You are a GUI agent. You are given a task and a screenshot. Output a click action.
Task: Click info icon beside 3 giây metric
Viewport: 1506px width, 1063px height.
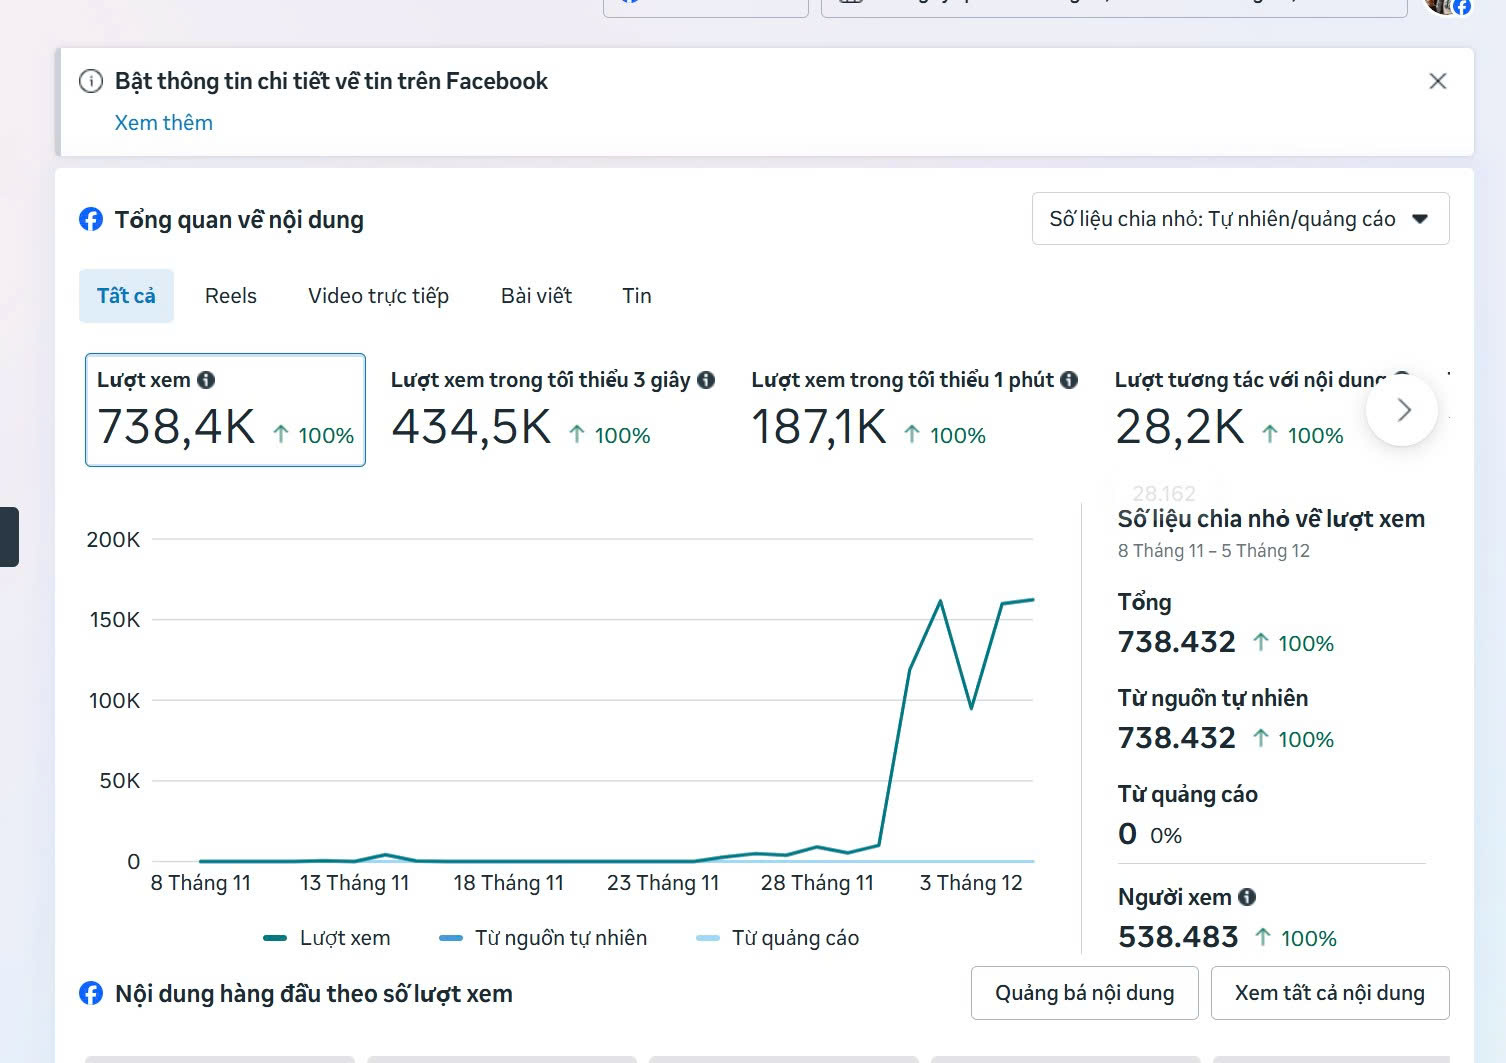click(x=706, y=380)
